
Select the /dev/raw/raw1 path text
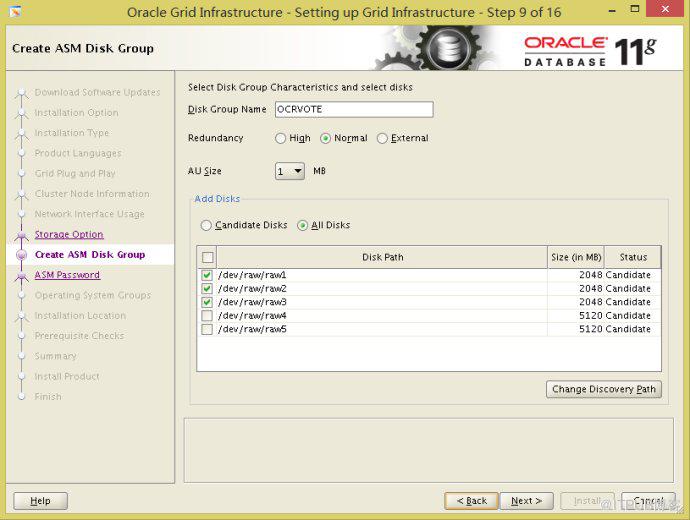[x=252, y=275]
